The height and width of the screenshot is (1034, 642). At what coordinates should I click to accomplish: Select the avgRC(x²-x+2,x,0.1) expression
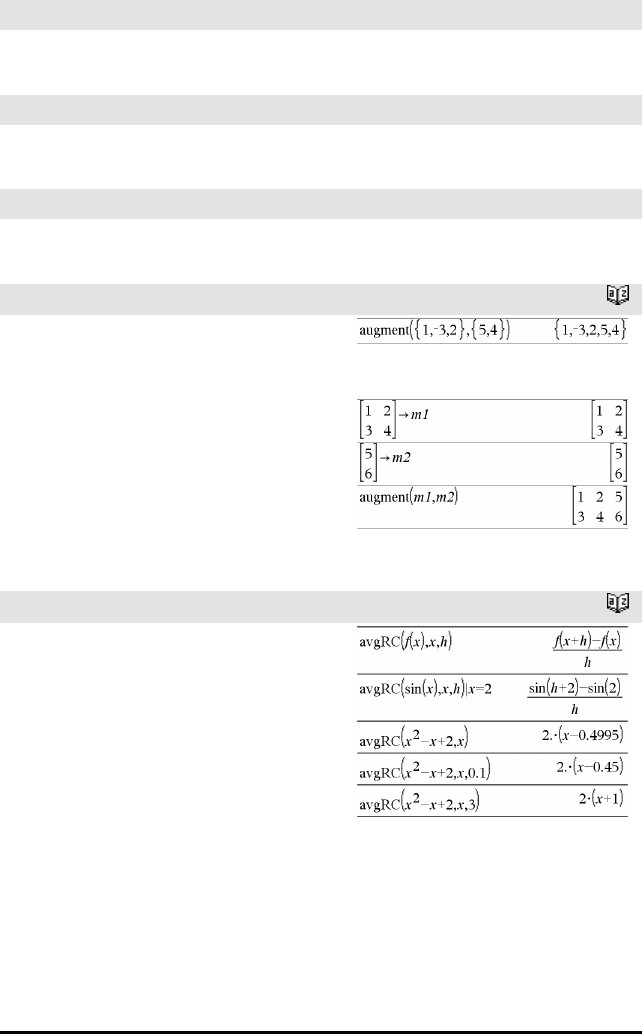(x=425, y=770)
